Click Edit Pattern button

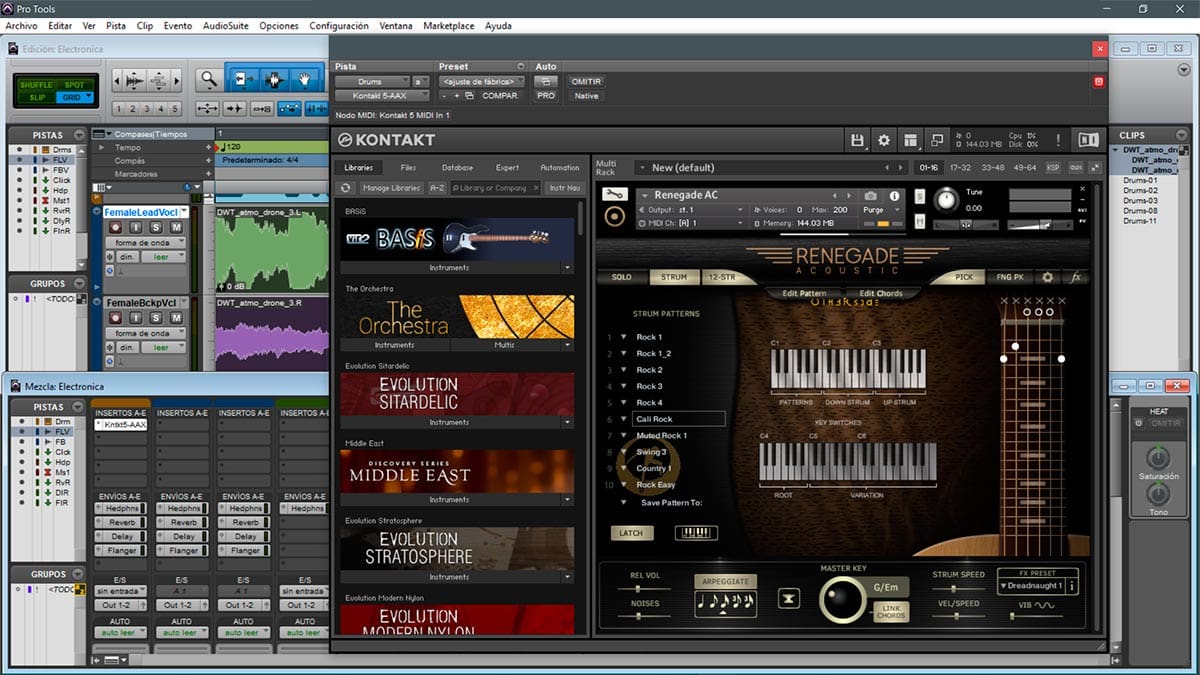coord(803,293)
